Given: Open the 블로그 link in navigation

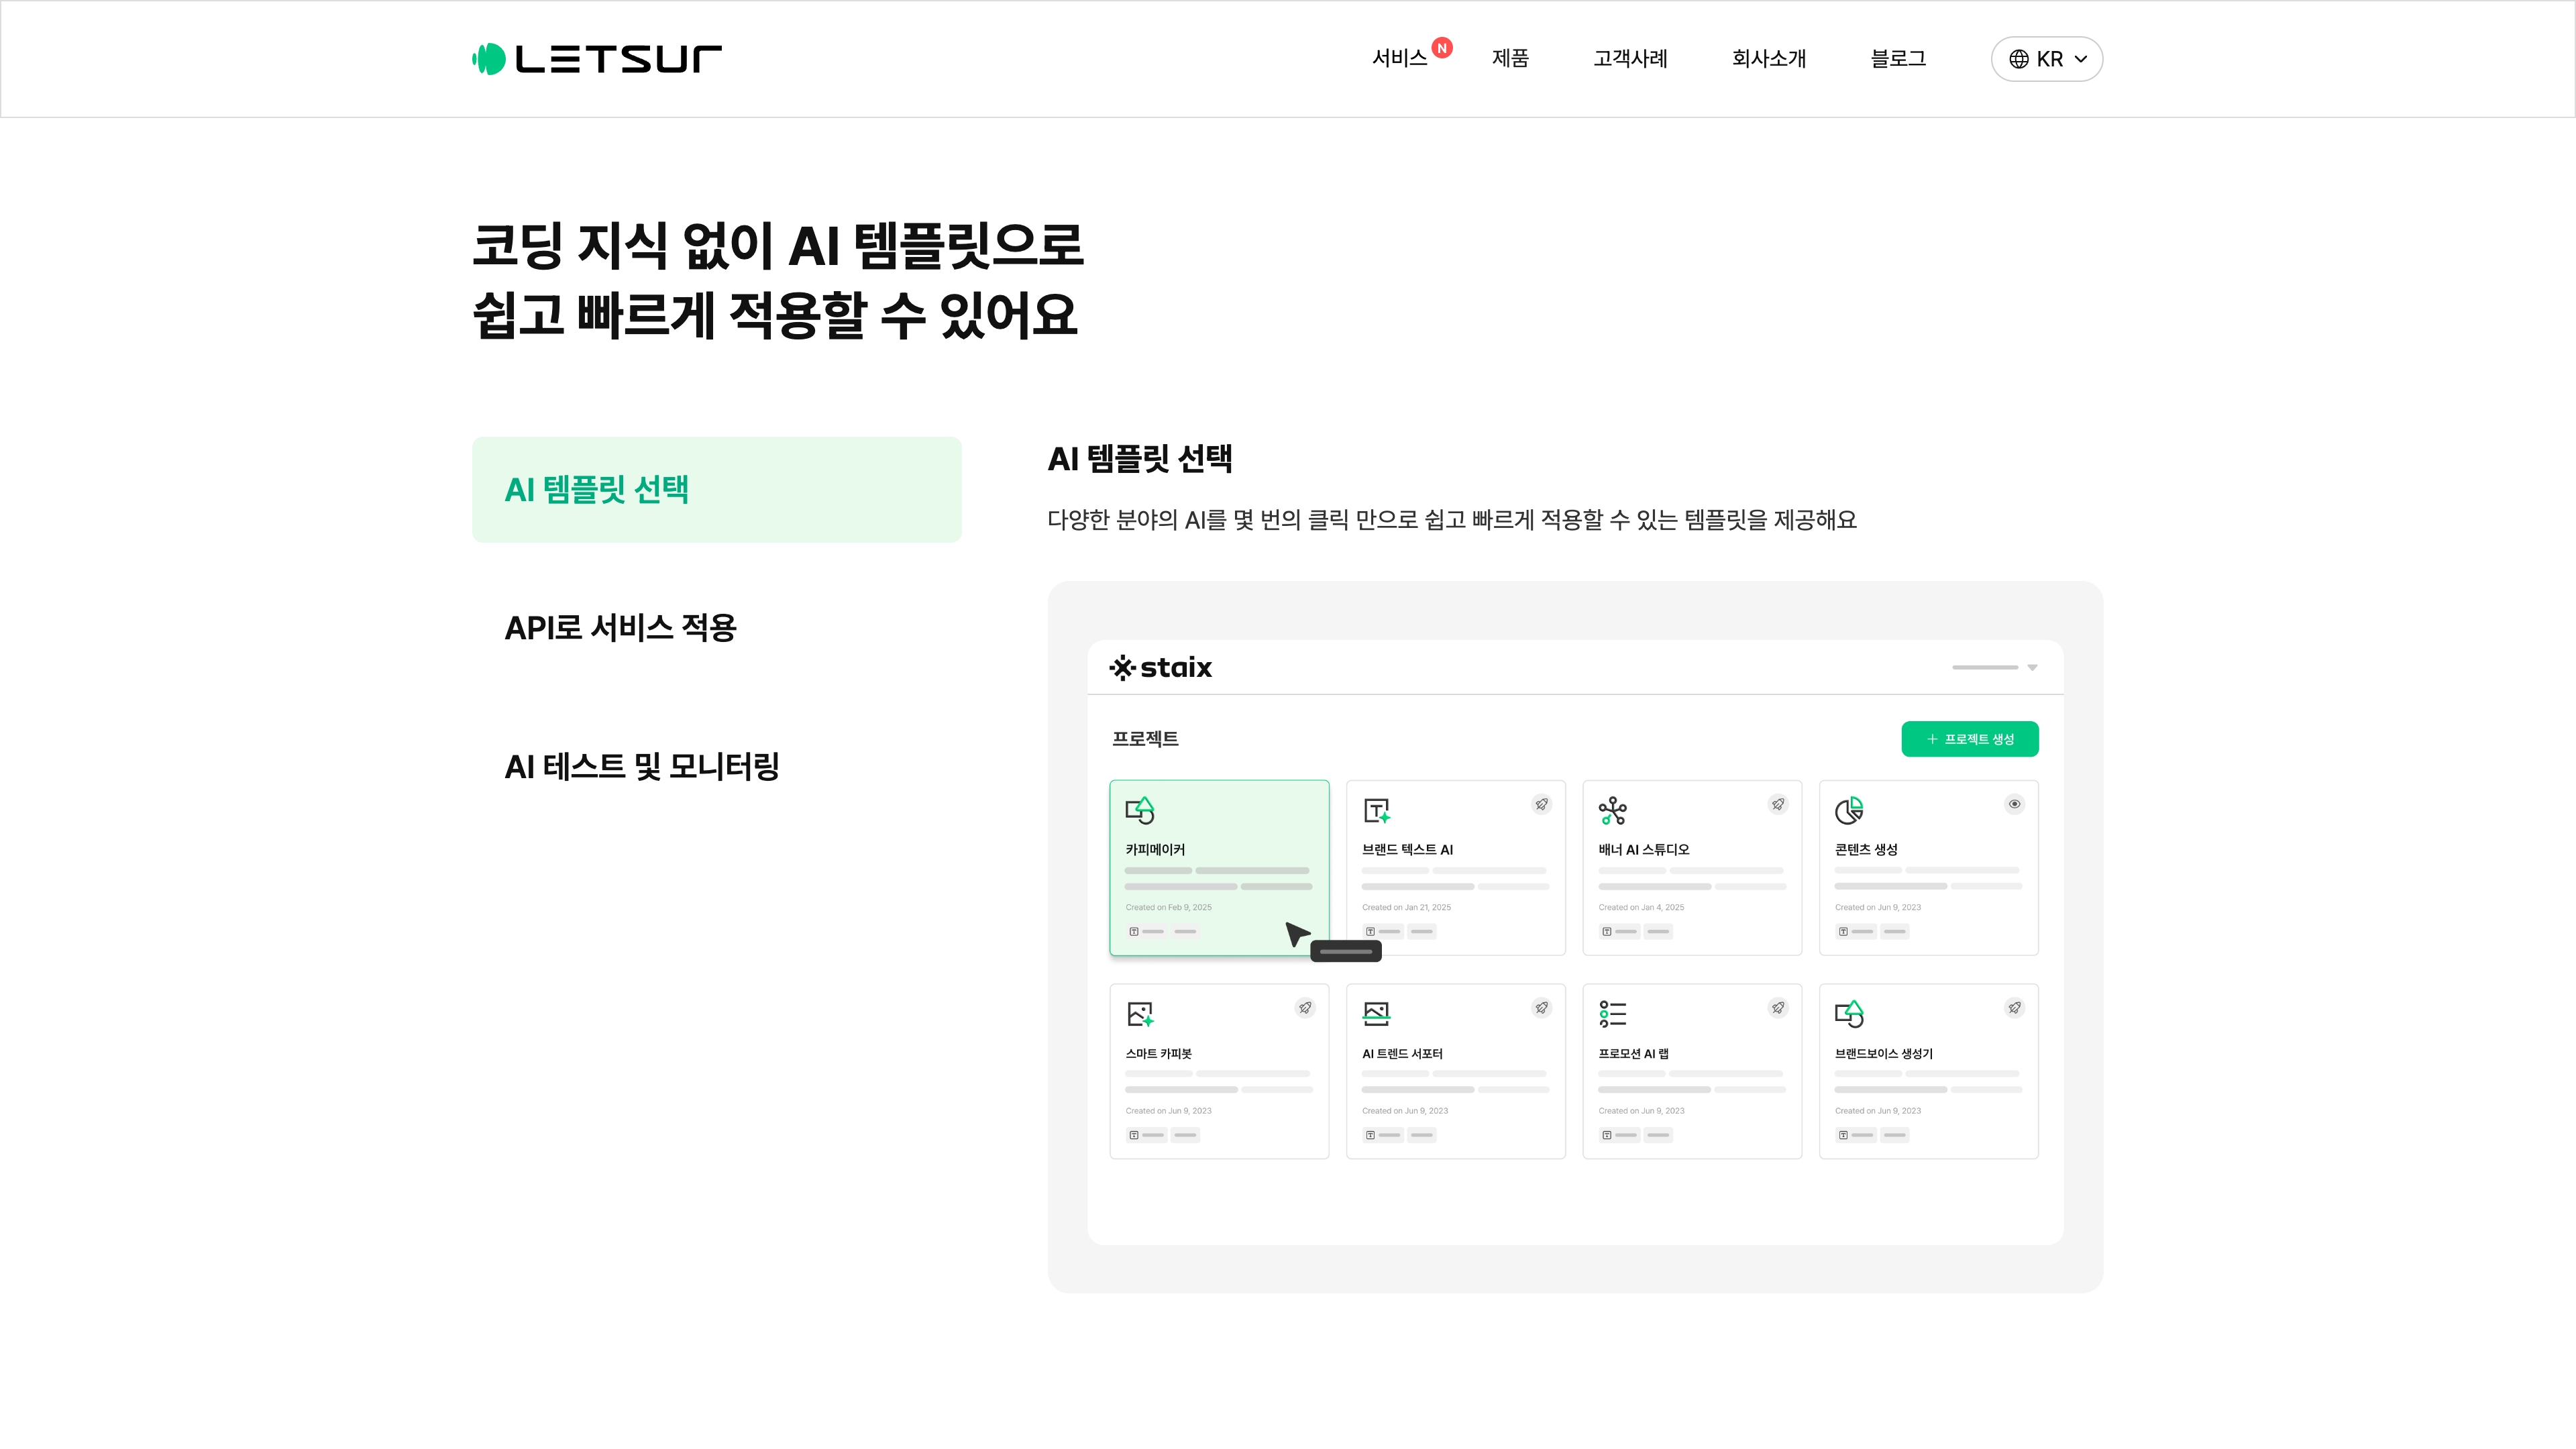Looking at the screenshot, I should (1898, 58).
